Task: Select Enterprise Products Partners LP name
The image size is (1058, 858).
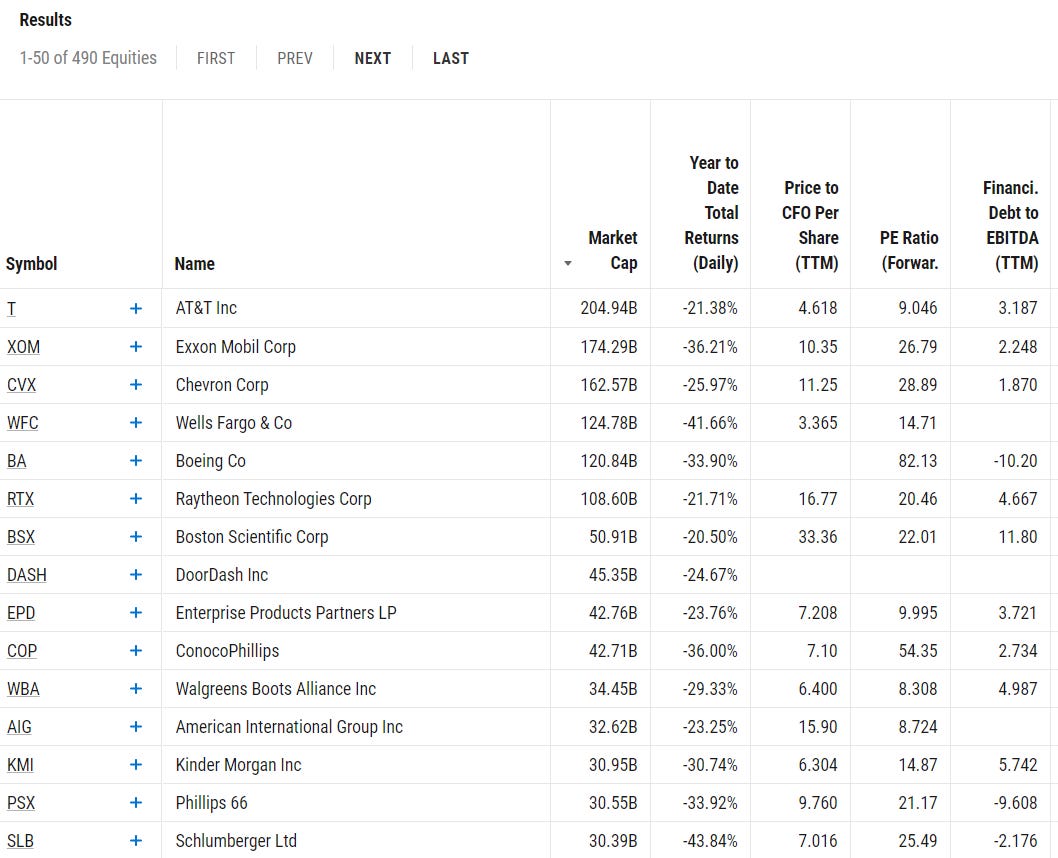Action: click(286, 612)
